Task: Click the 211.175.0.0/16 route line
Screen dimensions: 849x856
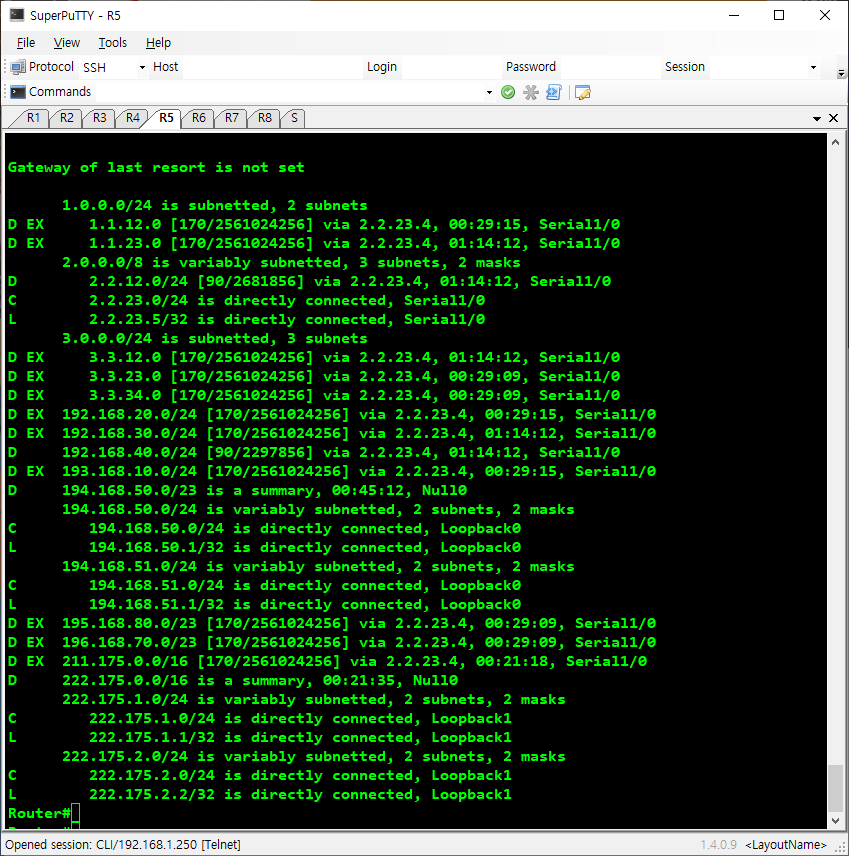Action: 328,662
